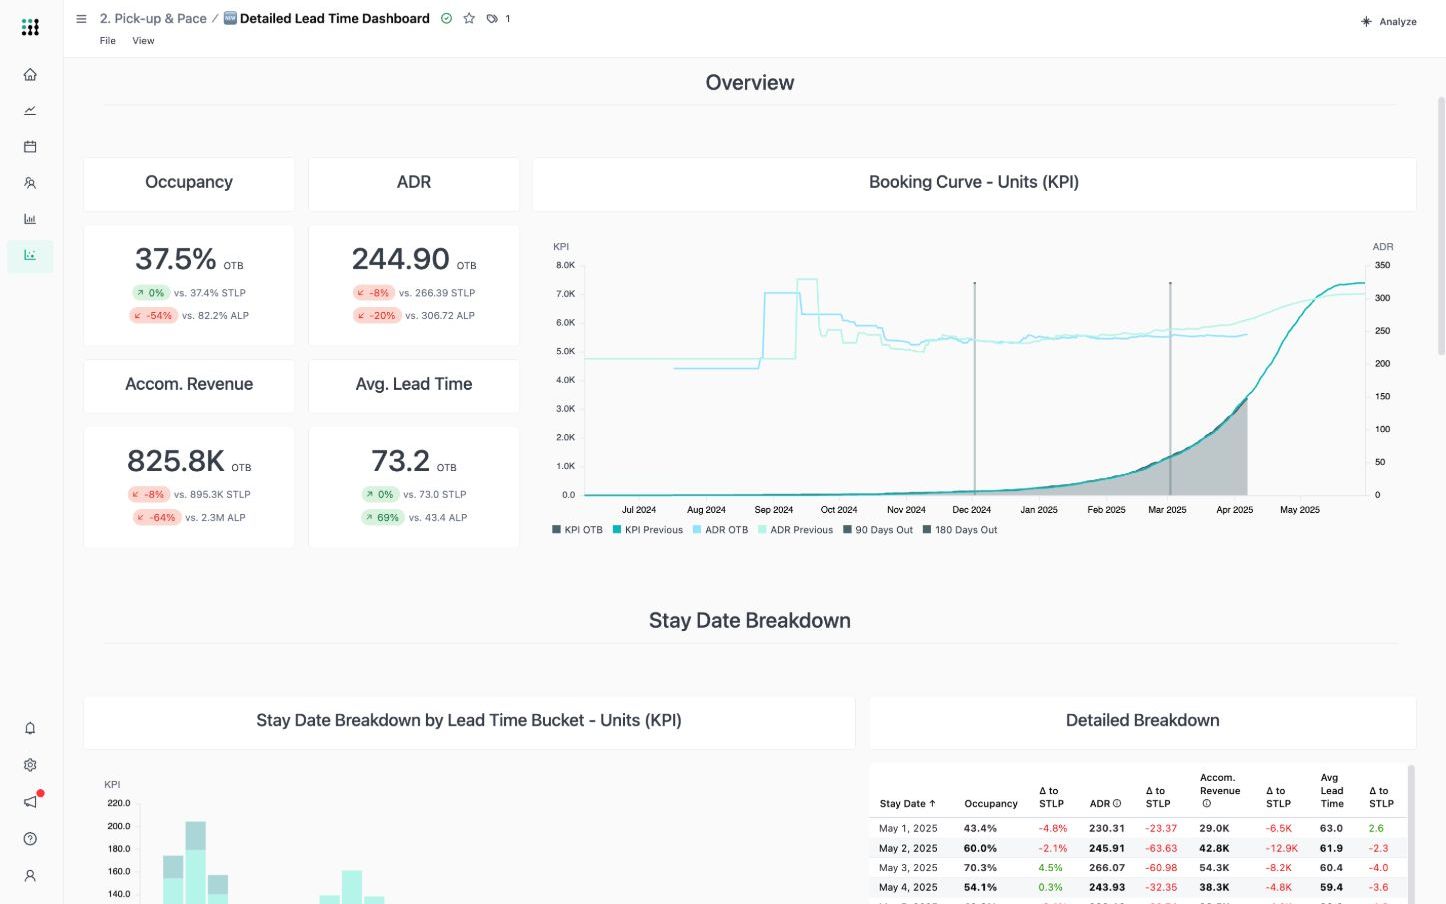Open the help question mark icon

(30, 839)
